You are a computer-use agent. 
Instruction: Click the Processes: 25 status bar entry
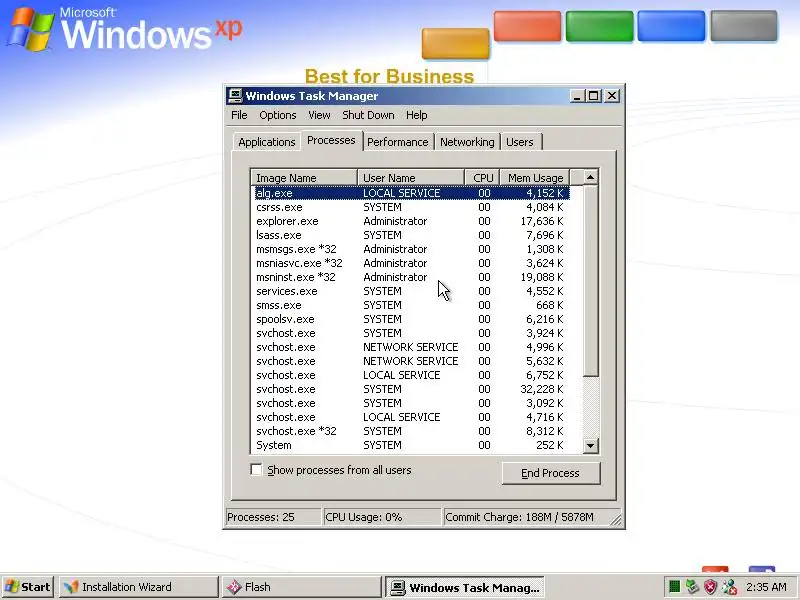tap(273, 517)
